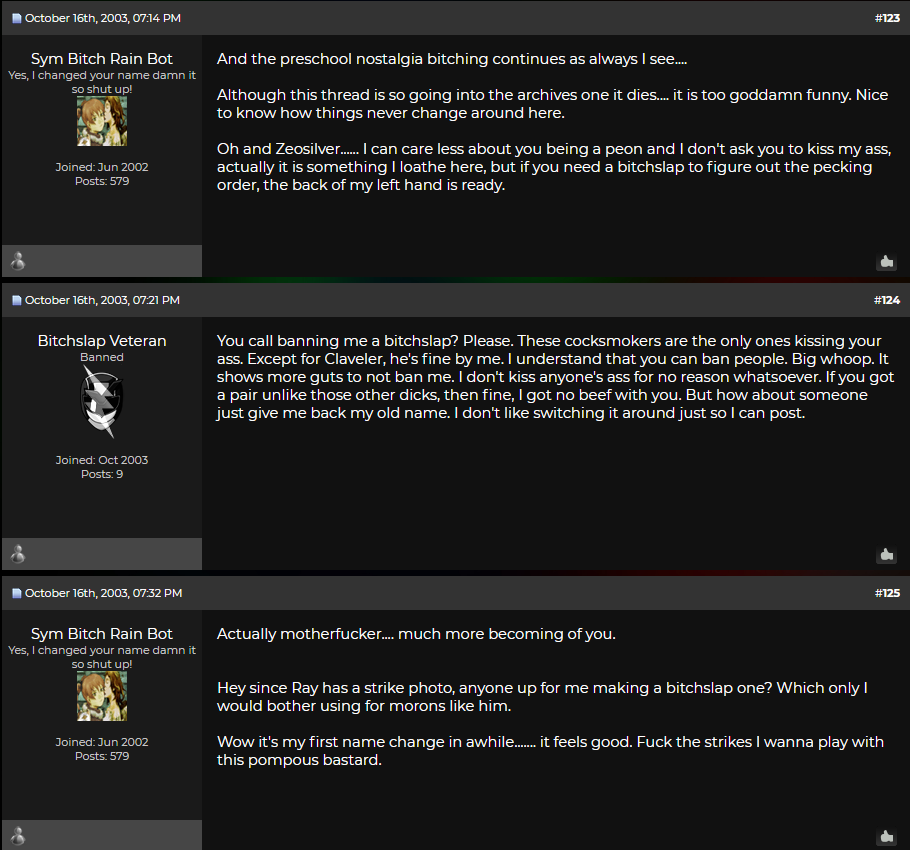Image resolution: width=910 pixels, height=850 pixels.
Task: Open Sym Bitch Rain Bot profile in post #123
Action: (102, 59)
